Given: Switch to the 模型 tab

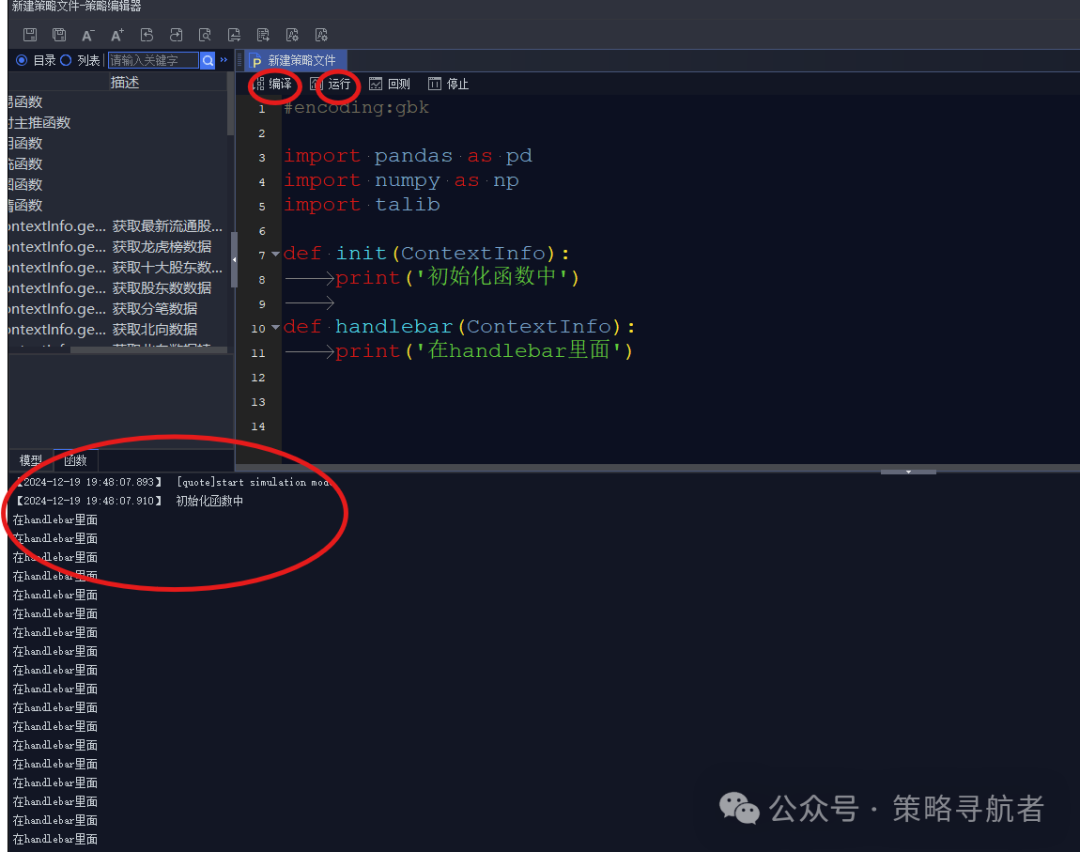Looking at the screenshot, I should tap(30, 460).
